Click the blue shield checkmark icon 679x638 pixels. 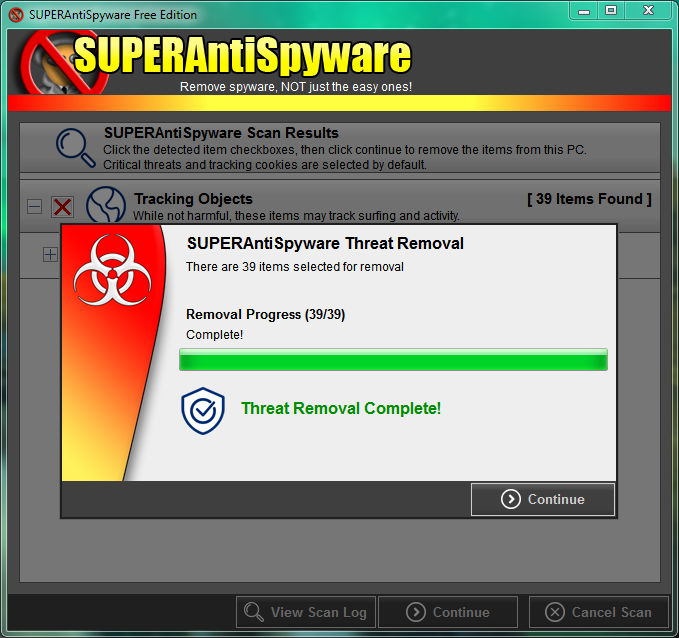point(203,411)
